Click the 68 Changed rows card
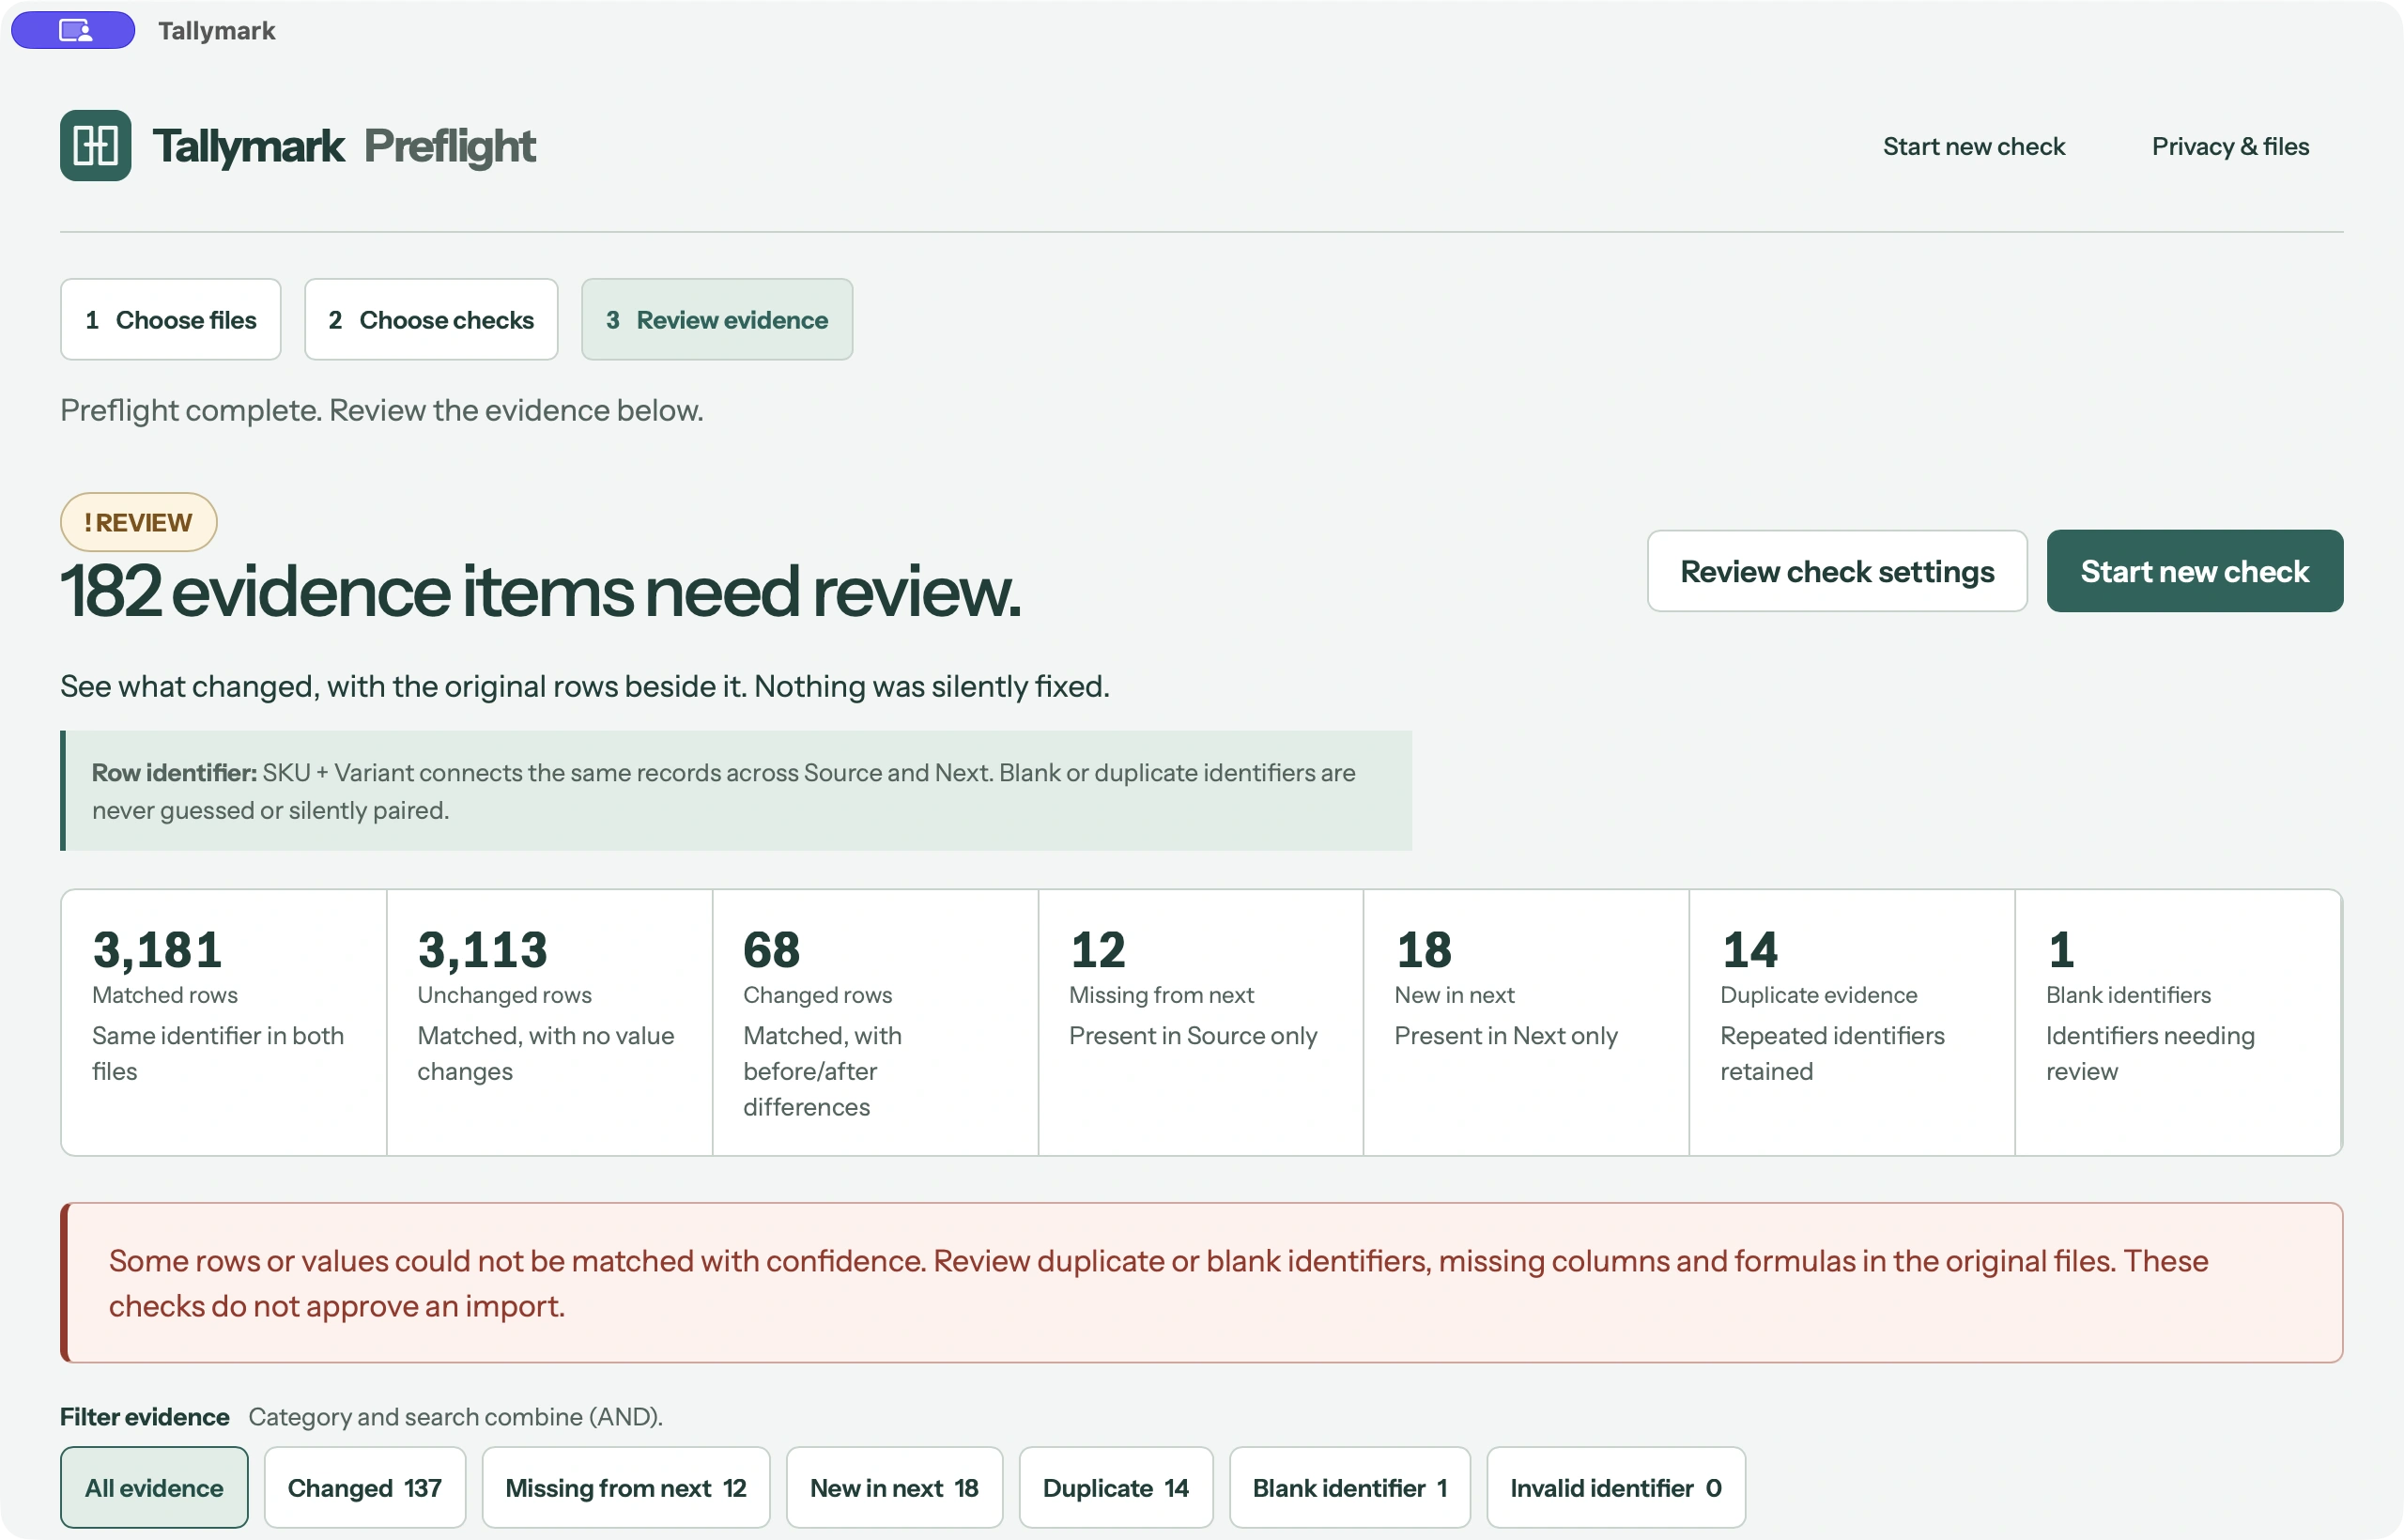Viewport: 2404px width, 1540px height. (875, 1022)
